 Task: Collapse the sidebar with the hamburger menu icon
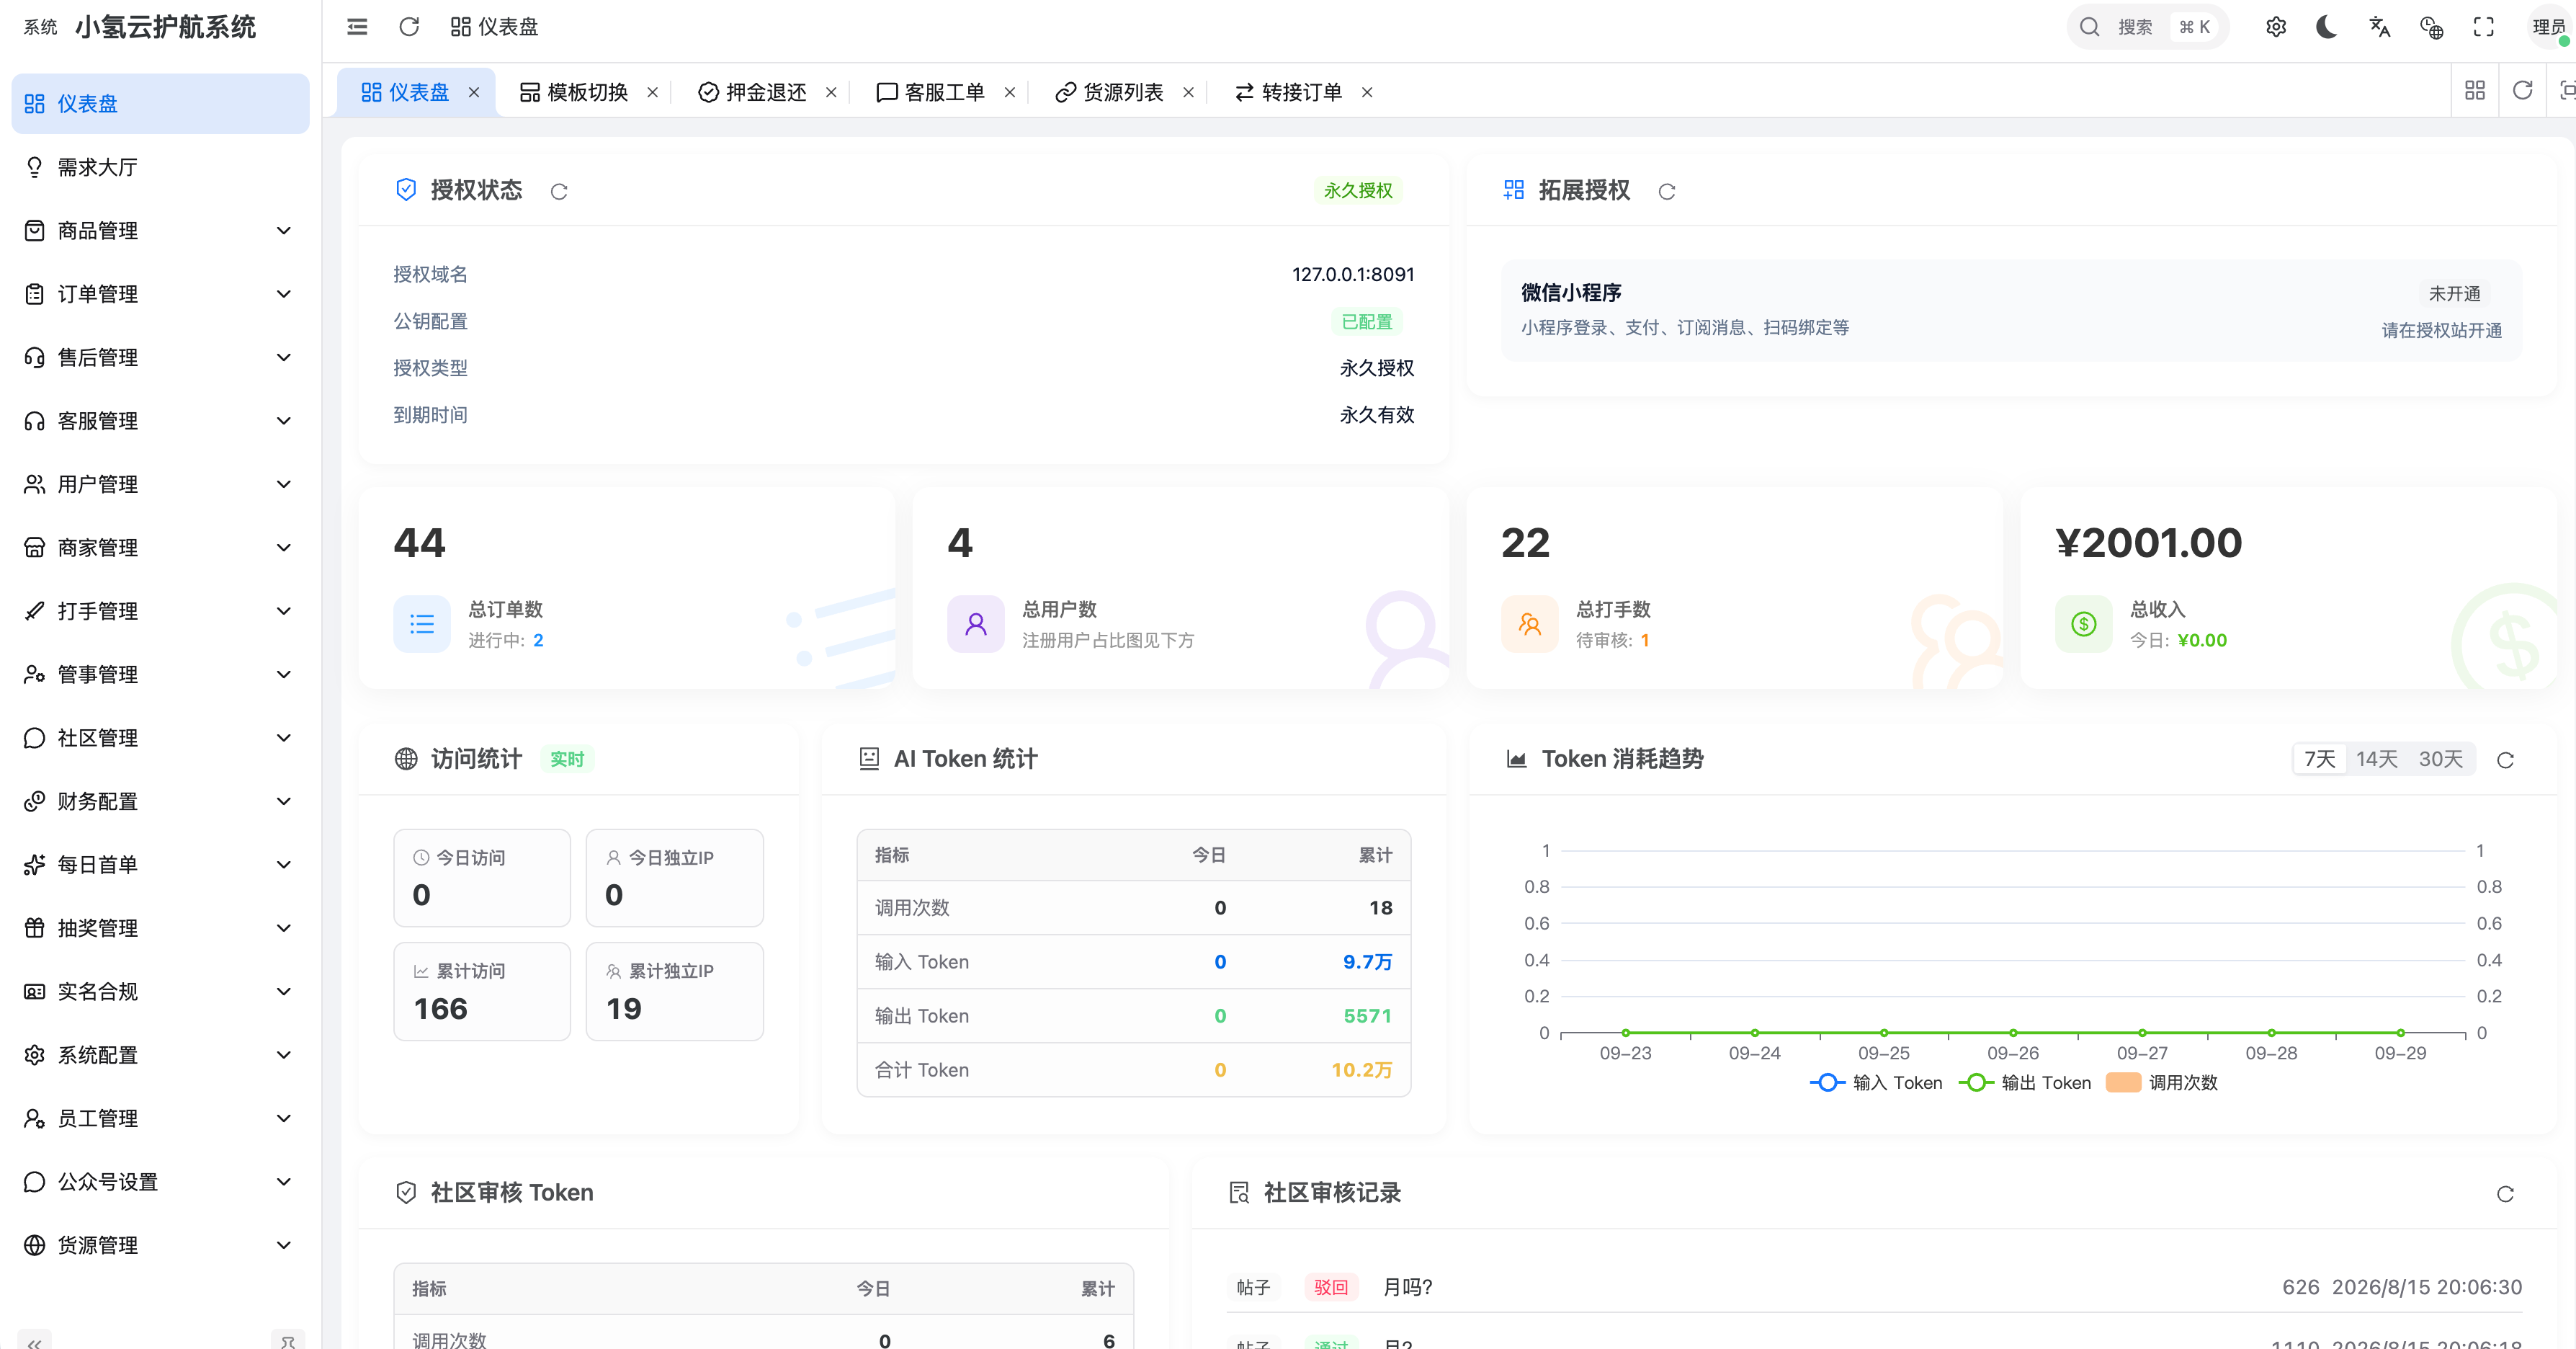pyautogui.click(x=357, y=27)
